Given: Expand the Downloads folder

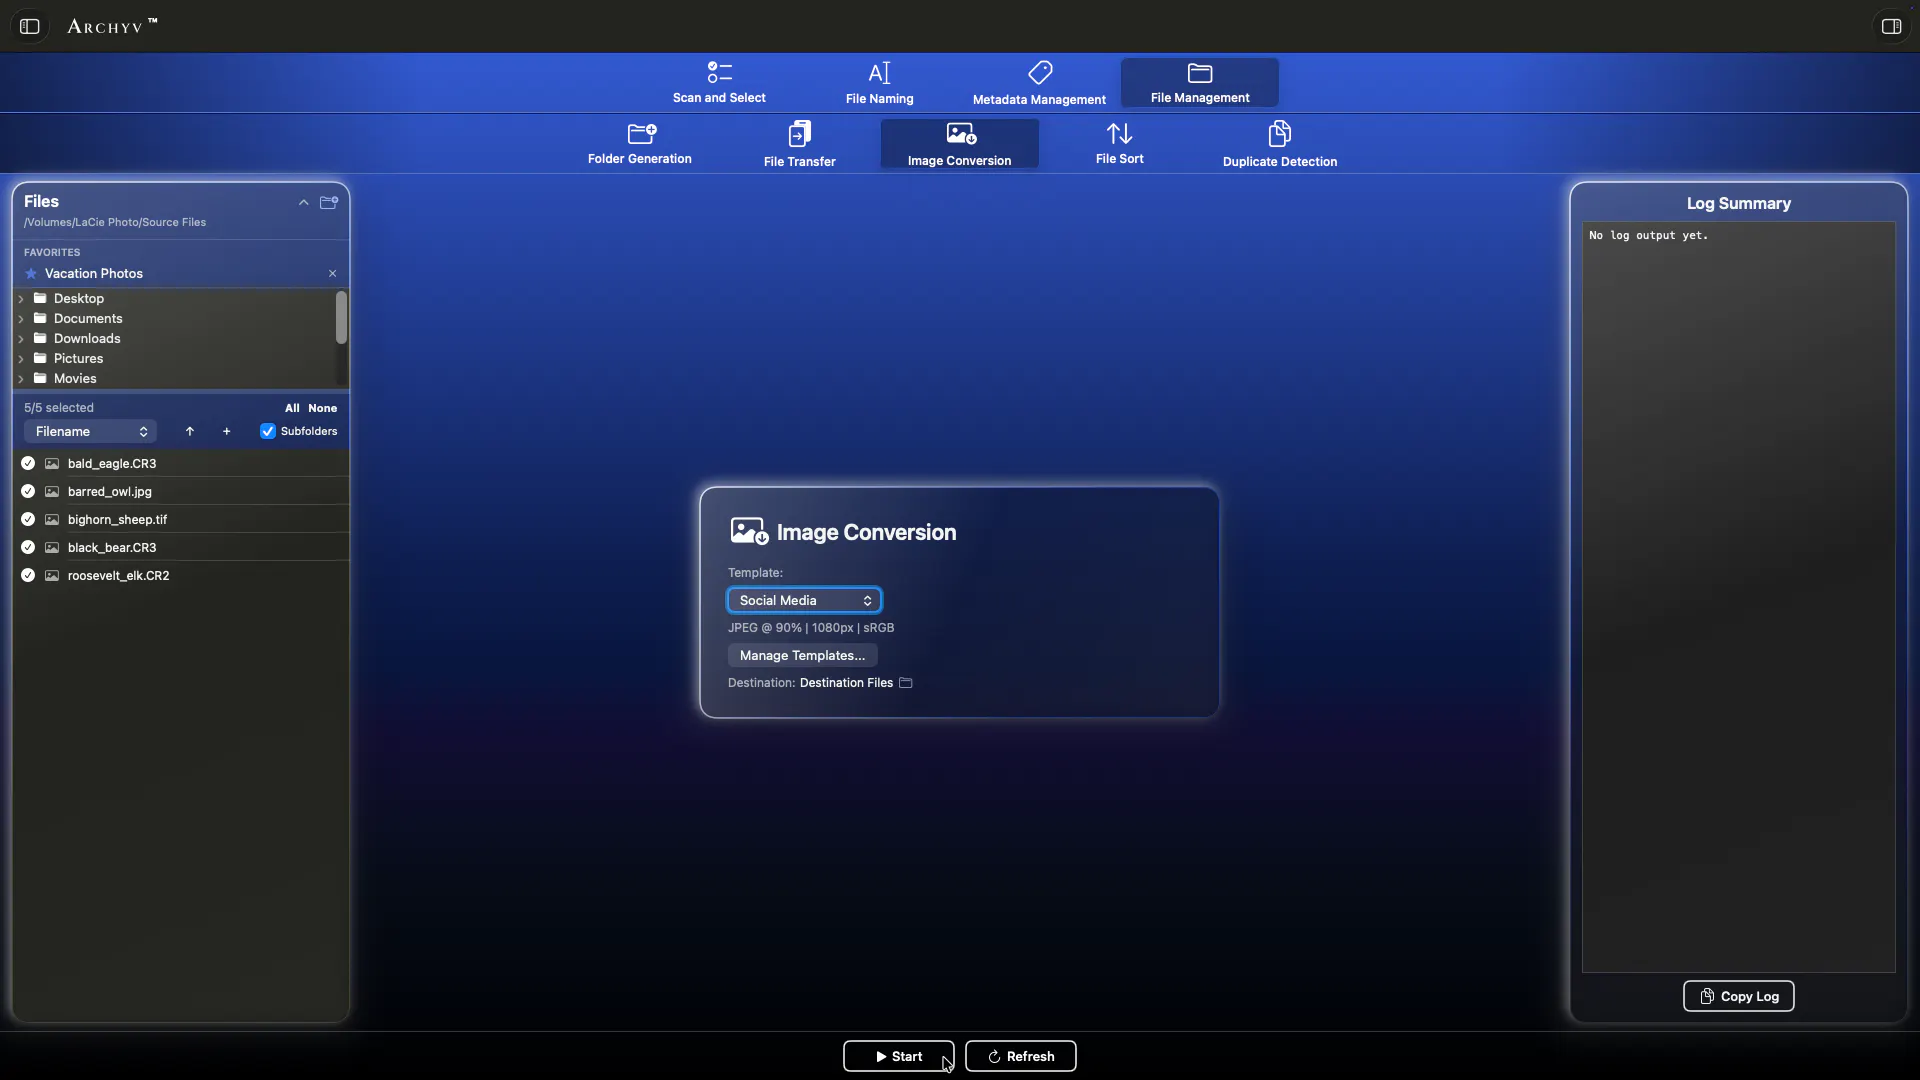Looking at the screenshot, I should tap(21, 339).
